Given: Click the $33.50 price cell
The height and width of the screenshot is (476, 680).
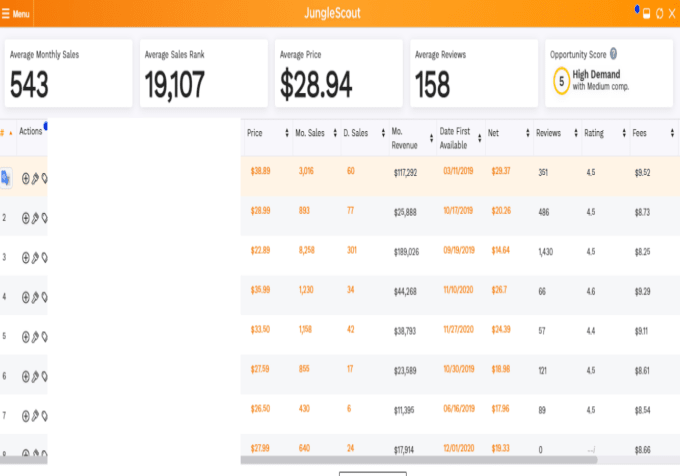Looking at the screenshot, I should [x=260, y=329].
